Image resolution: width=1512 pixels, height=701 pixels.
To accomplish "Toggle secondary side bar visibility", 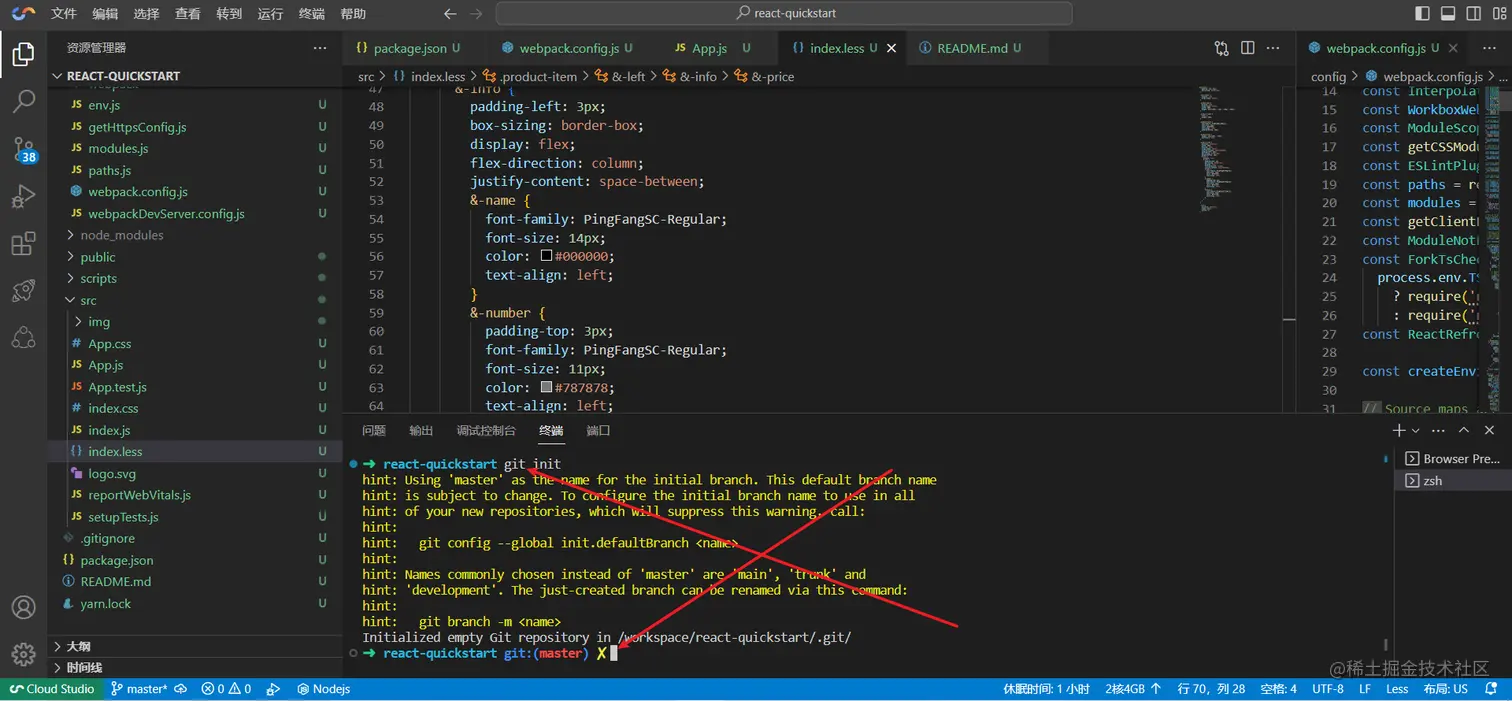I will pos(1474,14).
